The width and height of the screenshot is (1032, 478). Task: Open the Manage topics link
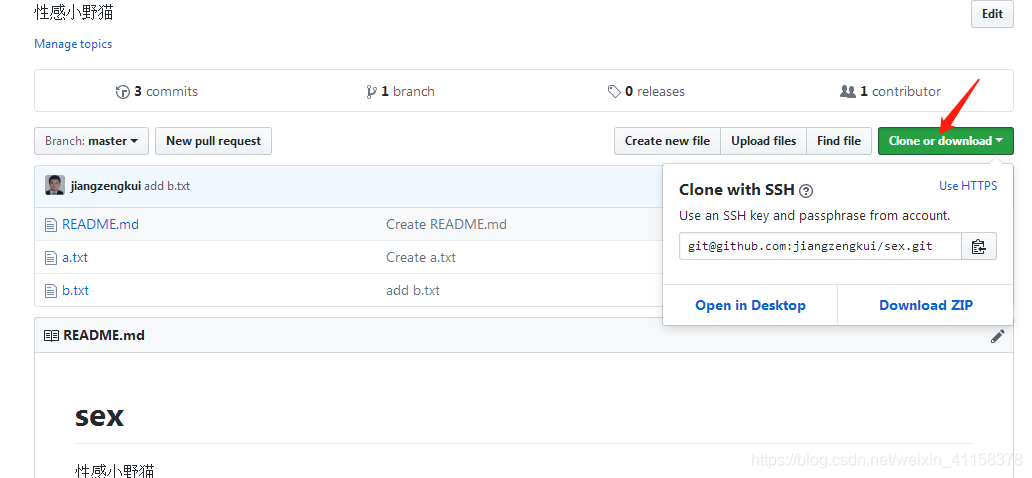click(73, 44)
